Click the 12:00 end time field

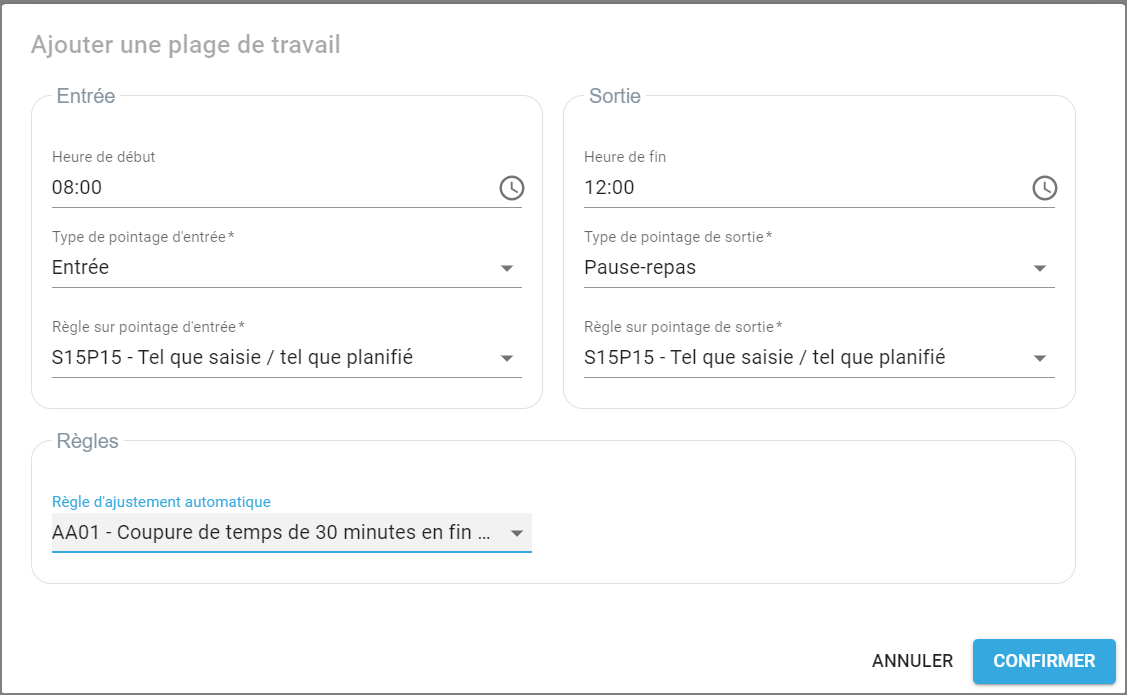[x=800, y=188]
